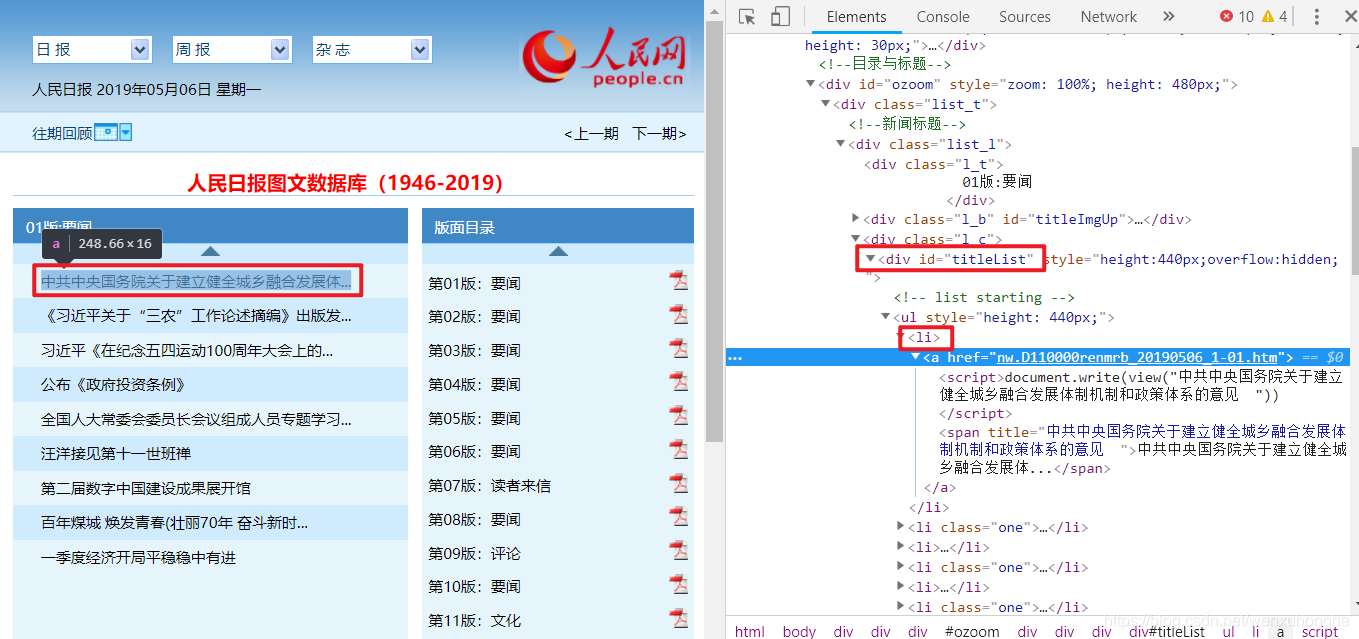Open article 公布《政府投资条例》
Screen dimensions: 1359x639
coord(113,384)
